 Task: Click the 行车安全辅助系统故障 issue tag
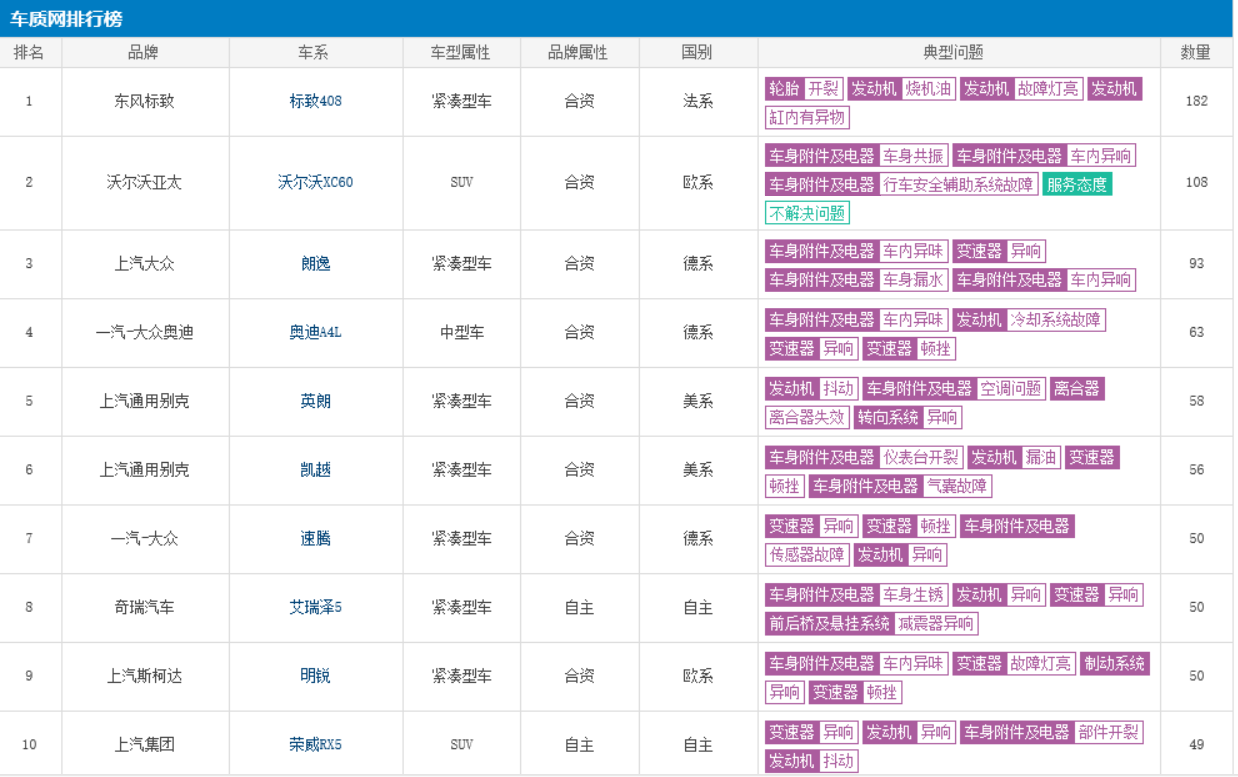[959, 185]
